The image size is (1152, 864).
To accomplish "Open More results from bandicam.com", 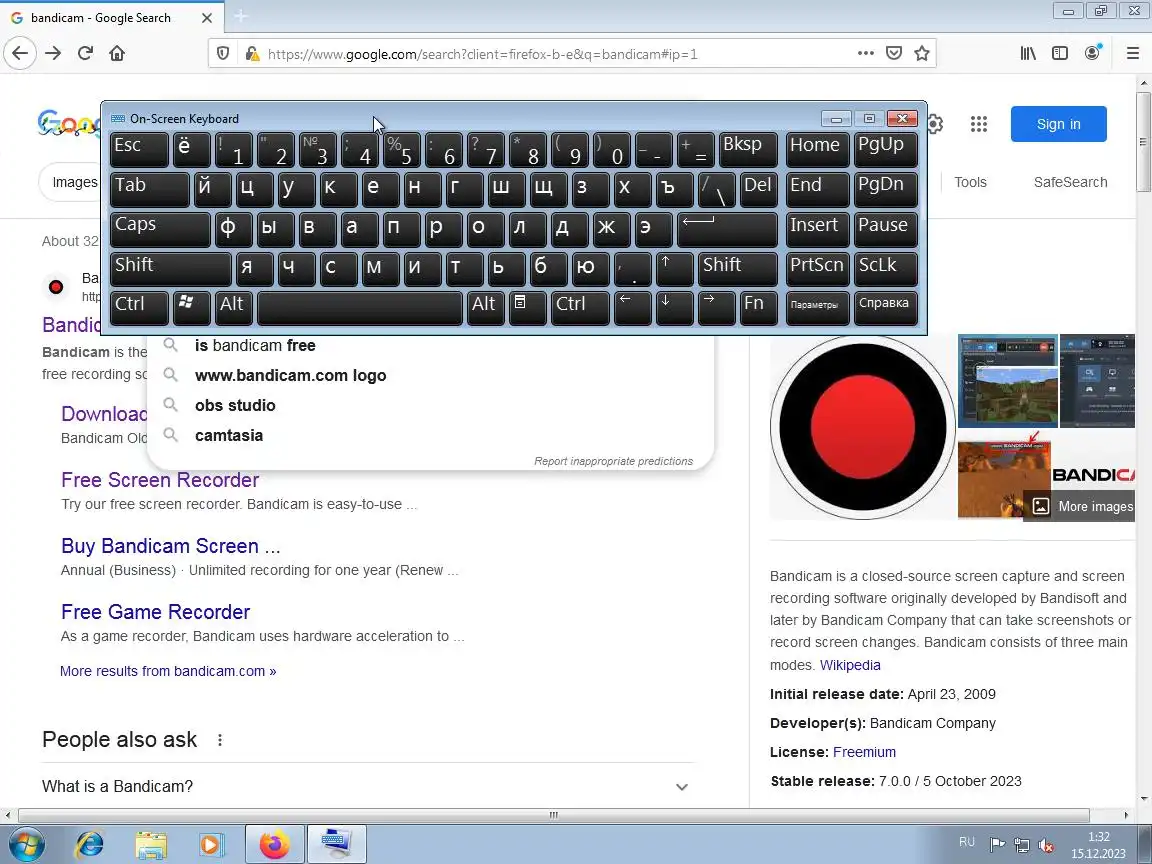I will tap(168, 671).
